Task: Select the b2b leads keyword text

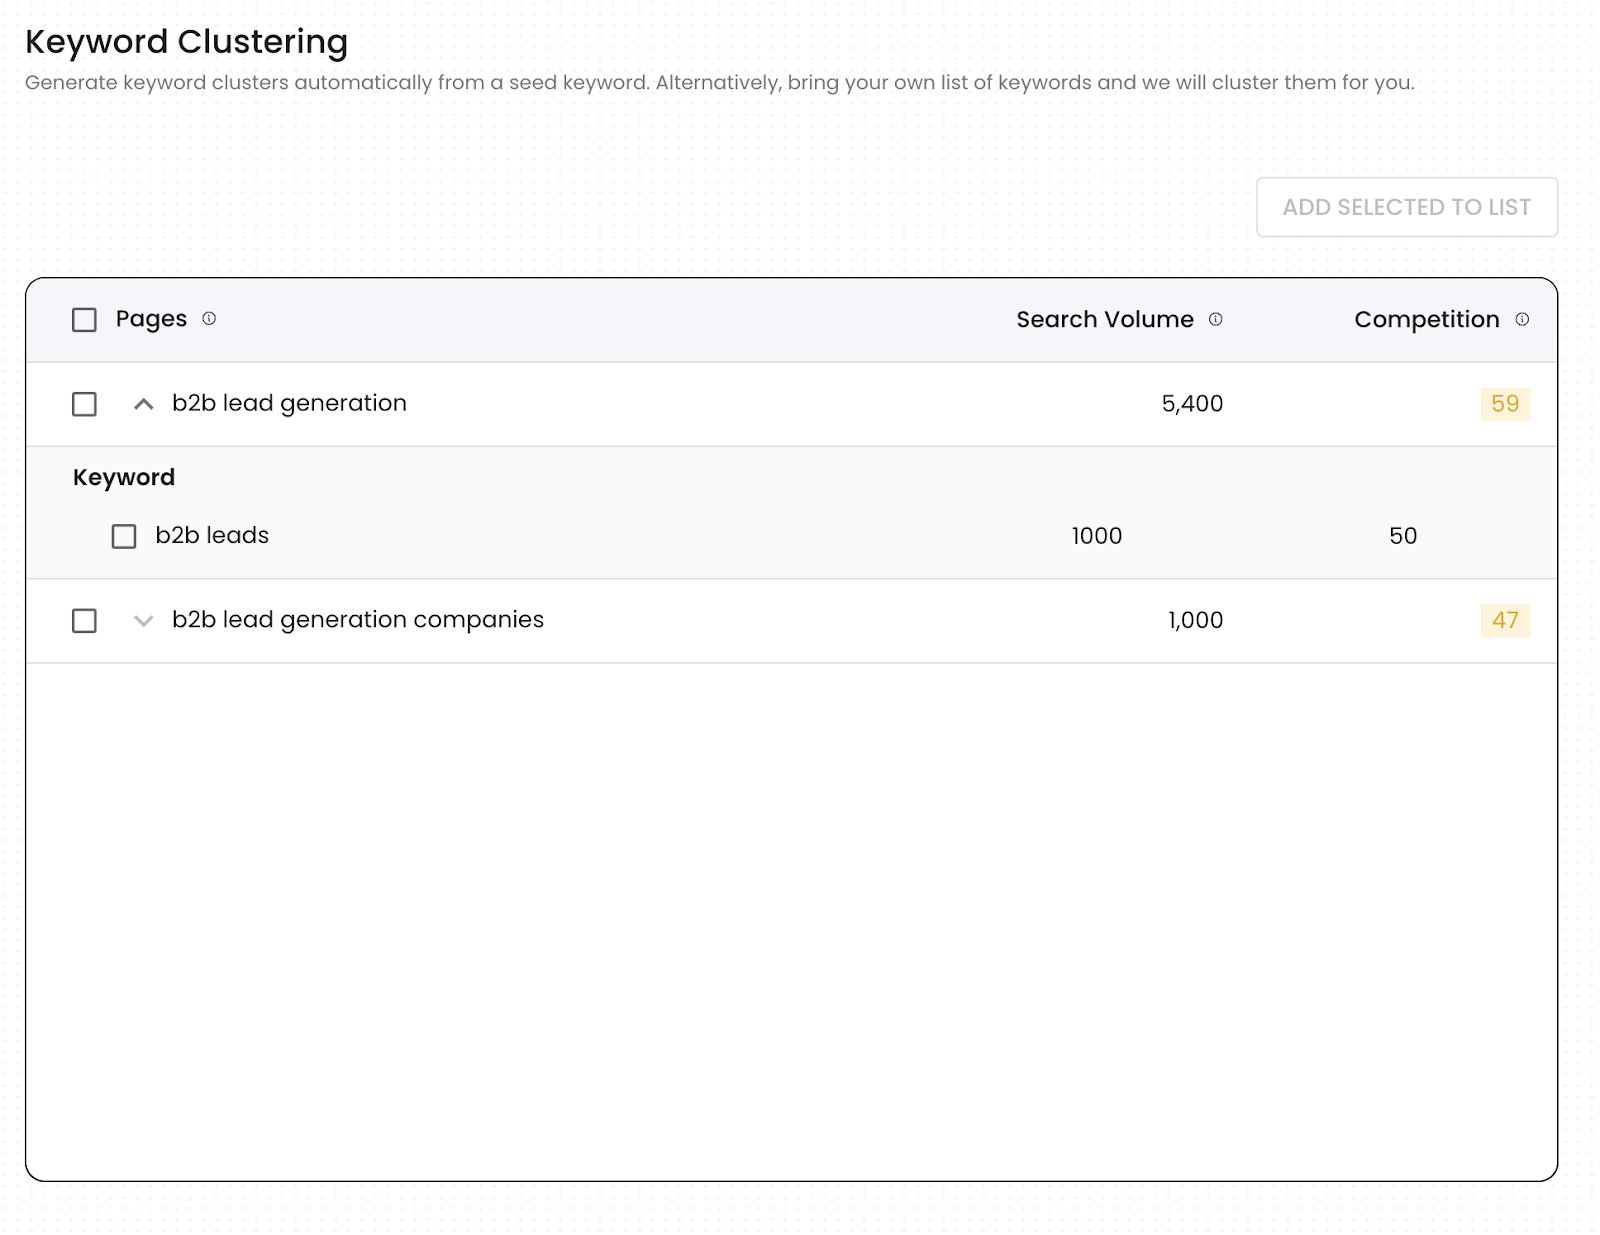Action: click(212, 536)
